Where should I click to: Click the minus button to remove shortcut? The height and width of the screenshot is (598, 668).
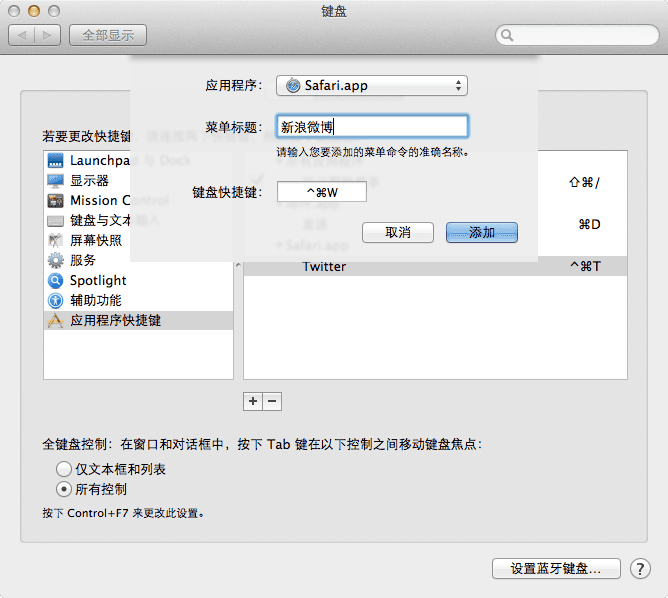[x=272, y=401]
